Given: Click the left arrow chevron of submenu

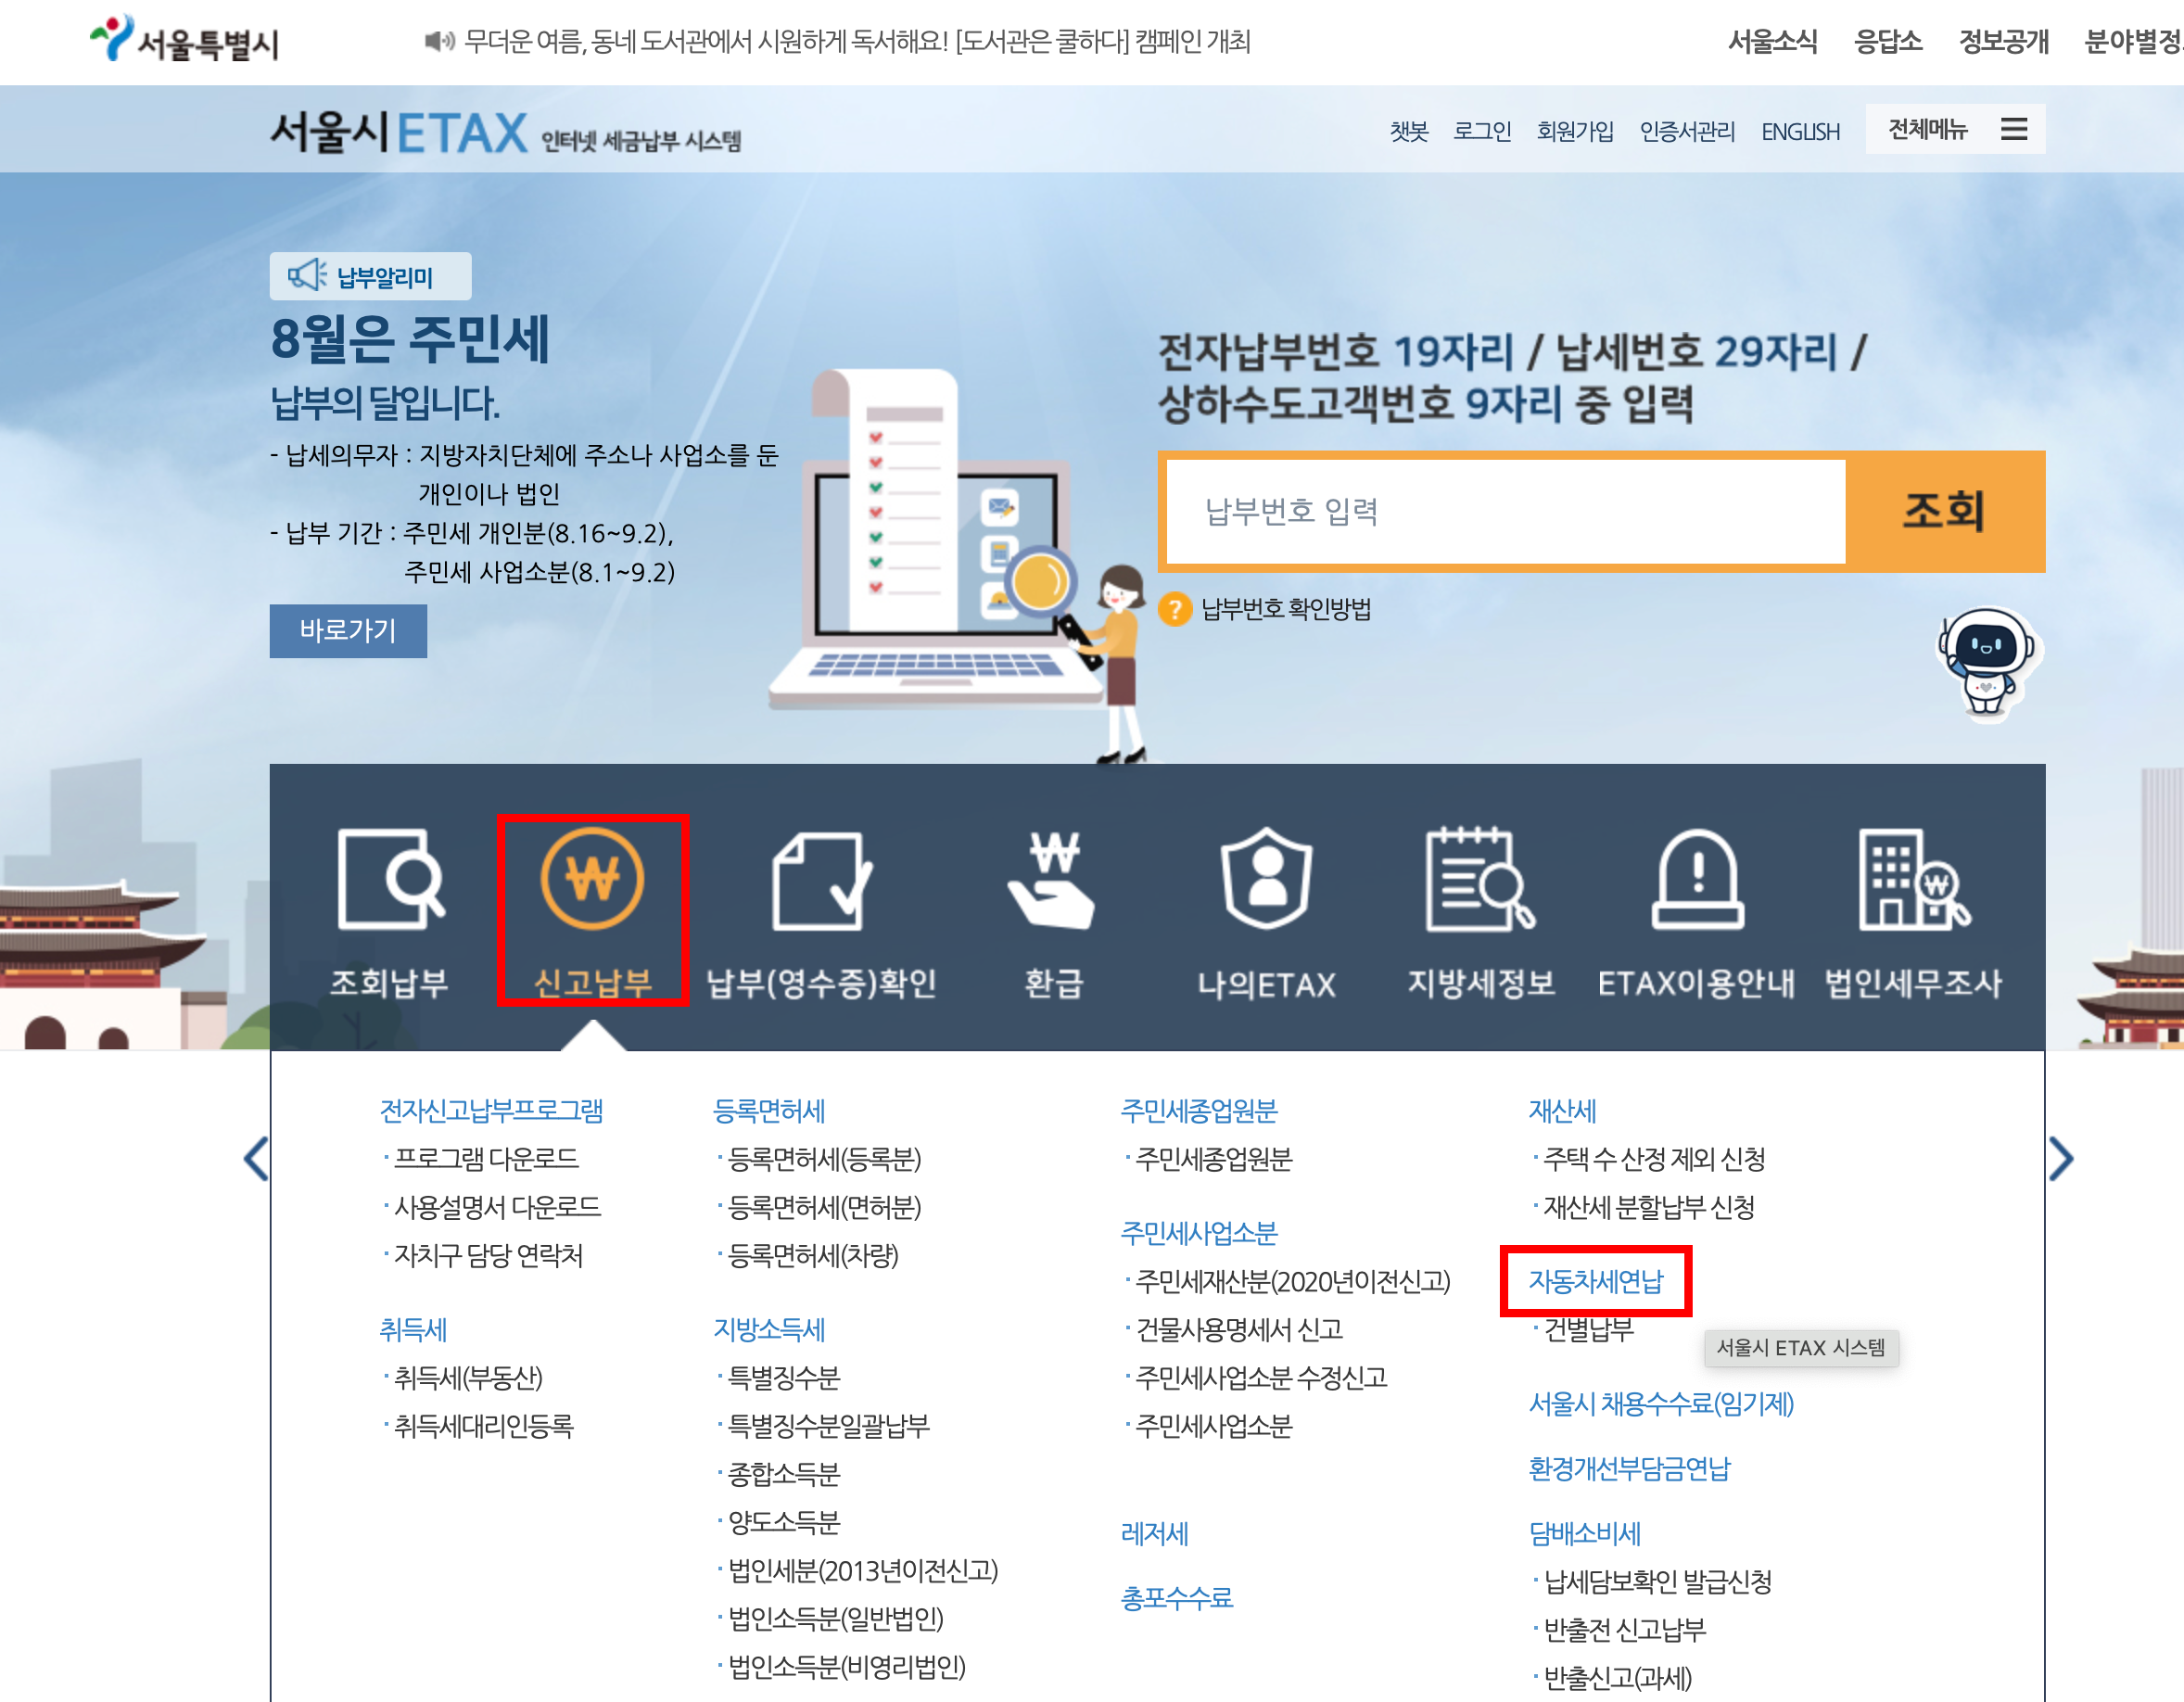Looking at the screenshot, I should point(256,1159).
